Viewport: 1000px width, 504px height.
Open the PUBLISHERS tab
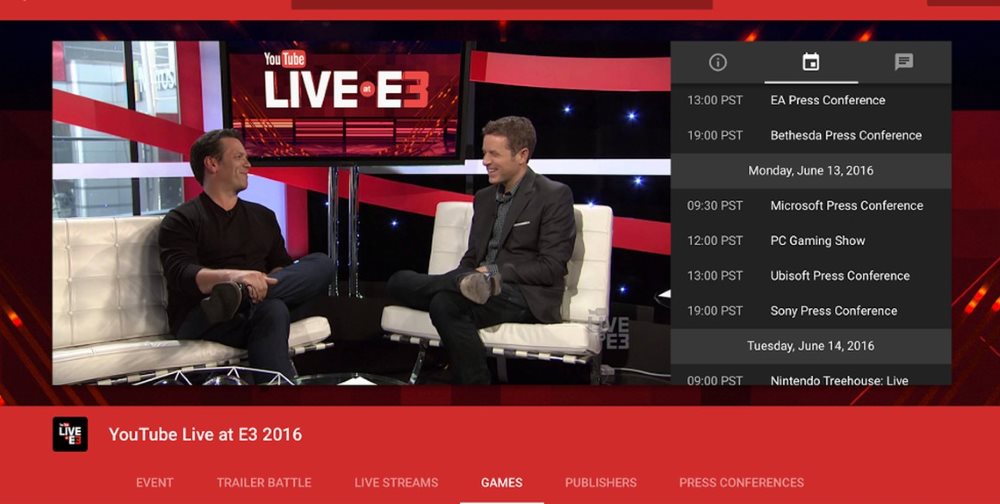click(x=601, y=483)
